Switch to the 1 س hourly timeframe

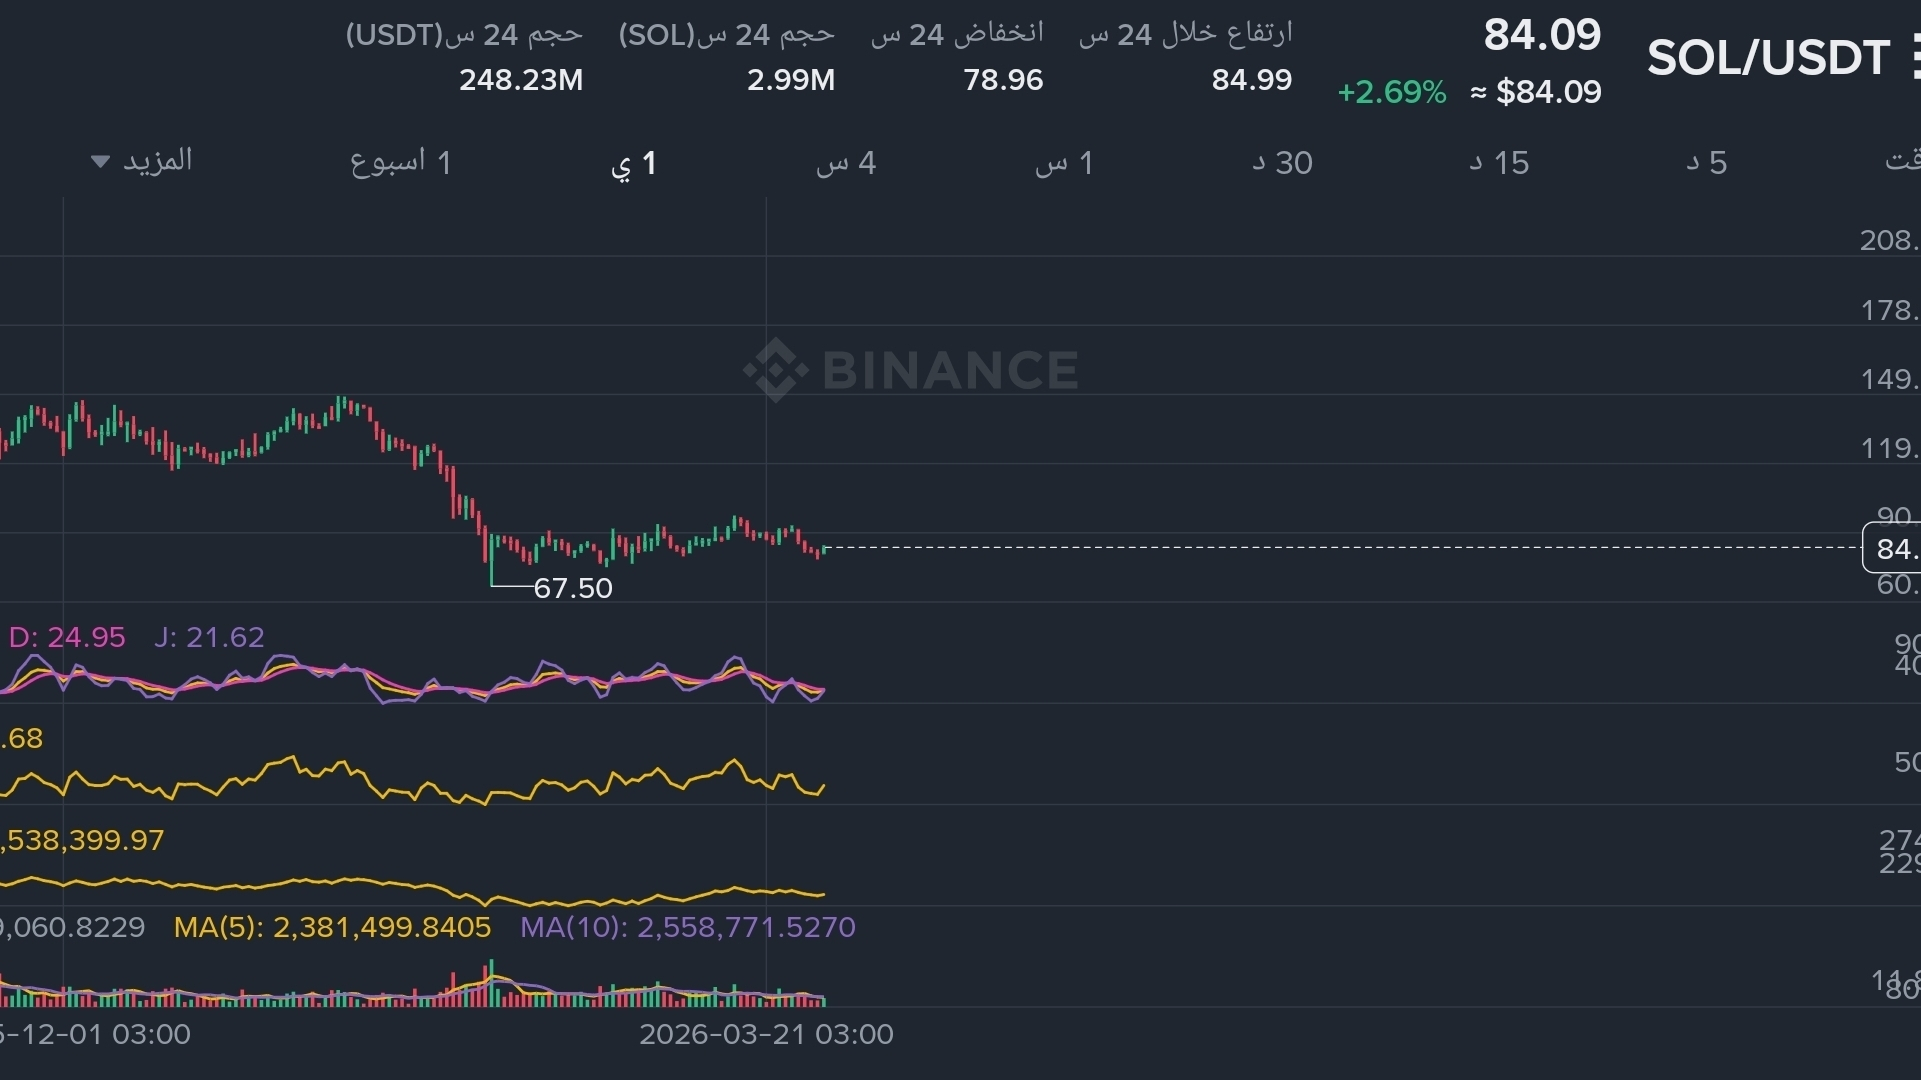tap(1064, 163)
